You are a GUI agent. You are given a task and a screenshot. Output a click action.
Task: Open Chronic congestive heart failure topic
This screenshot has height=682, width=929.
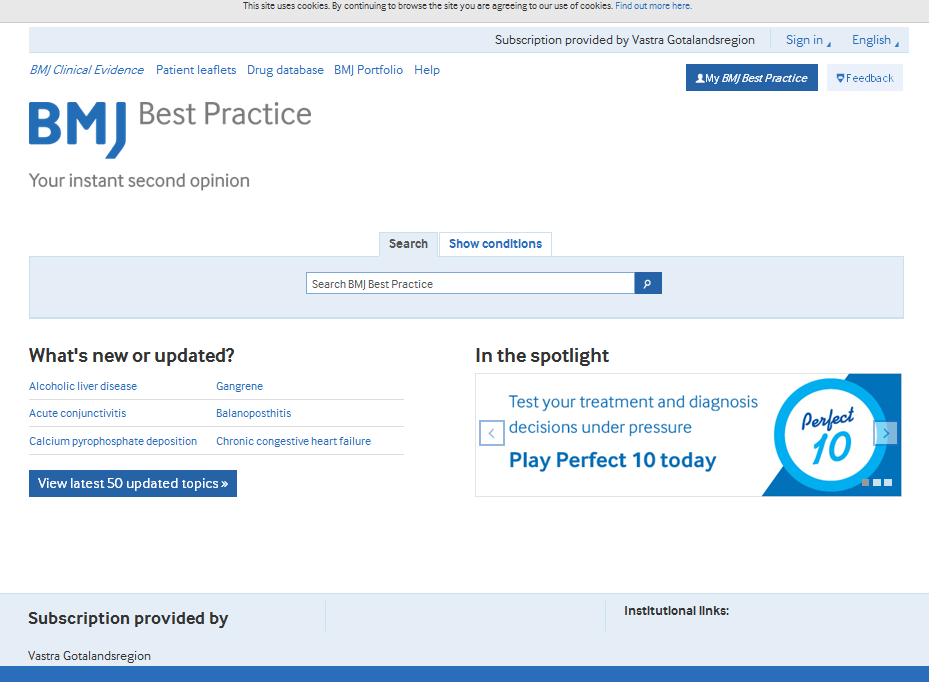(x=293, y=441)
